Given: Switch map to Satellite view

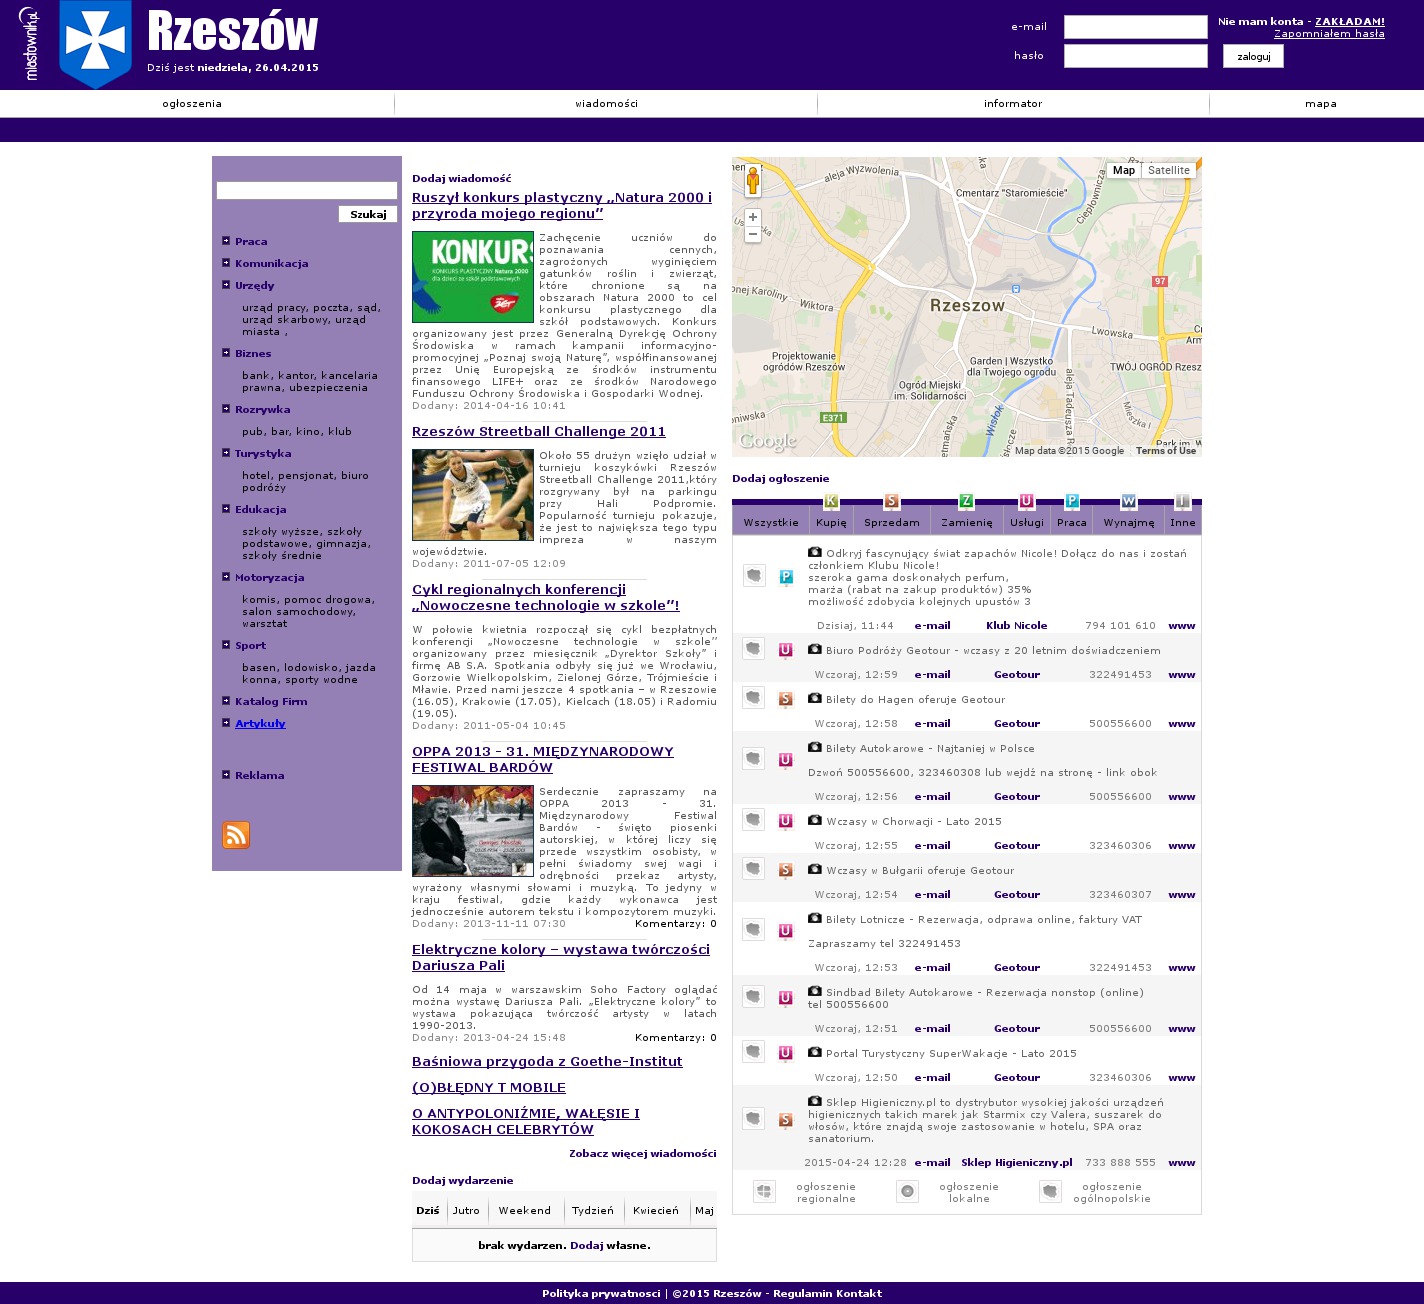Looking at the screenshot, I should pos(1169,170).
